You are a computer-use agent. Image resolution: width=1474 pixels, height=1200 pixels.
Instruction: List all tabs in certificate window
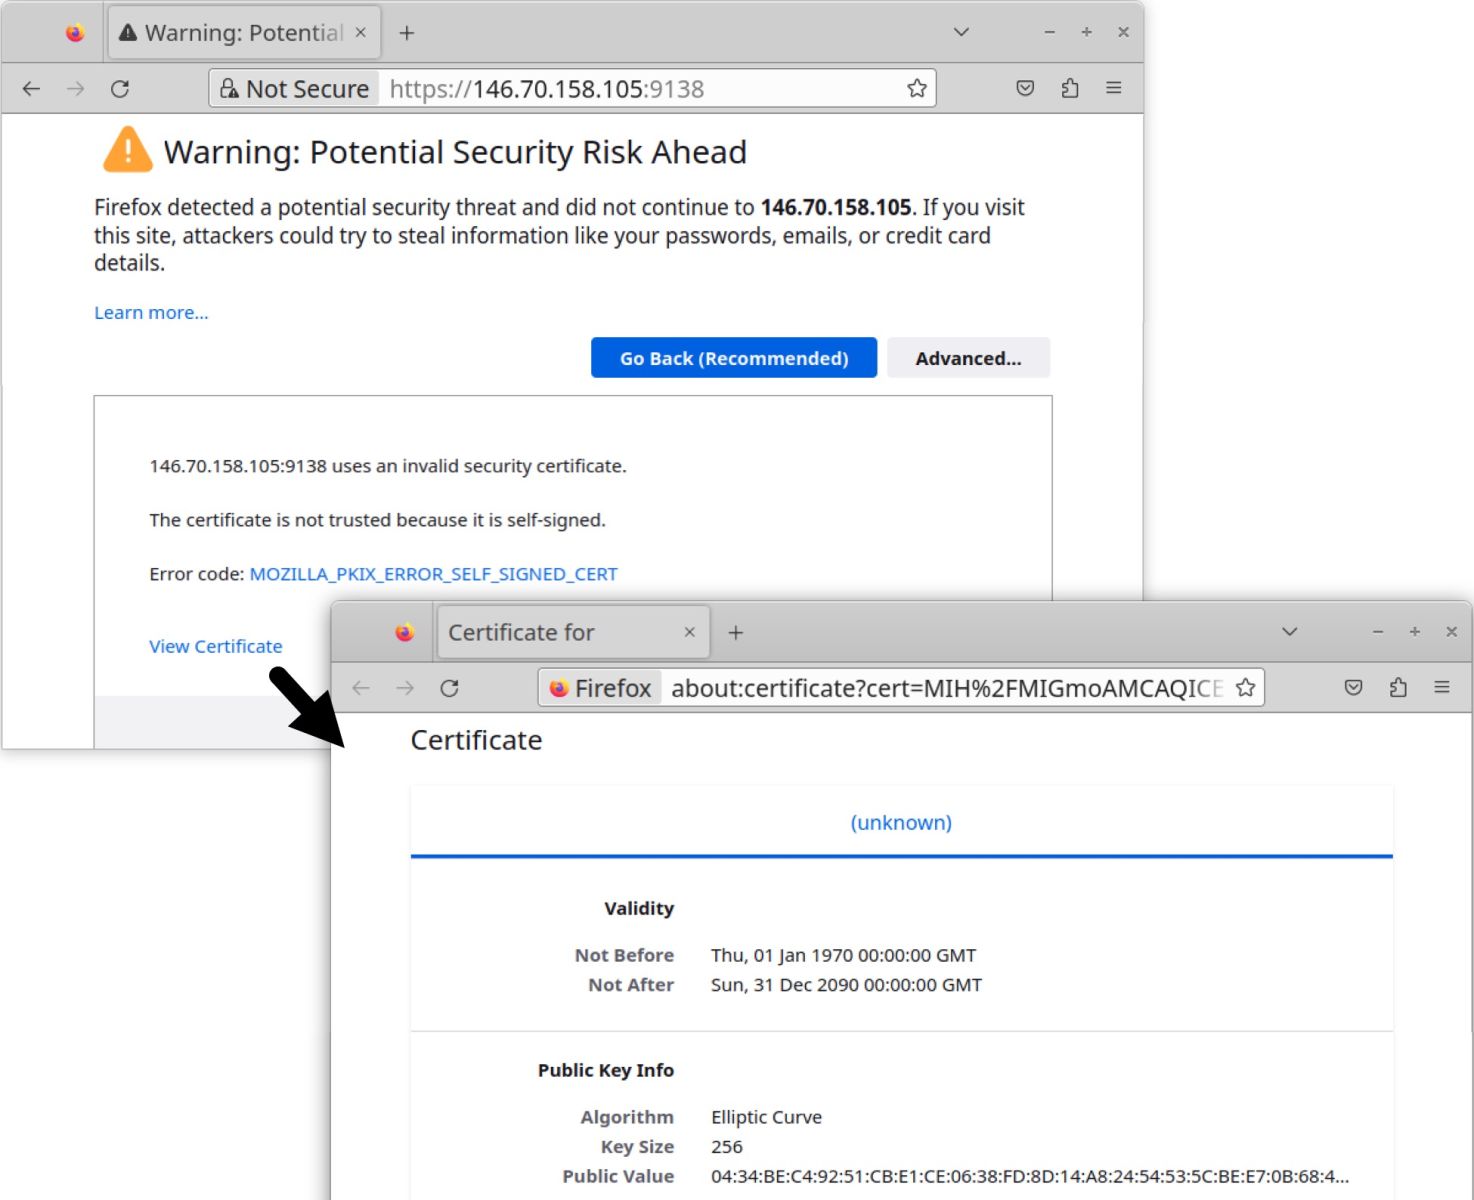[1289, 632]
